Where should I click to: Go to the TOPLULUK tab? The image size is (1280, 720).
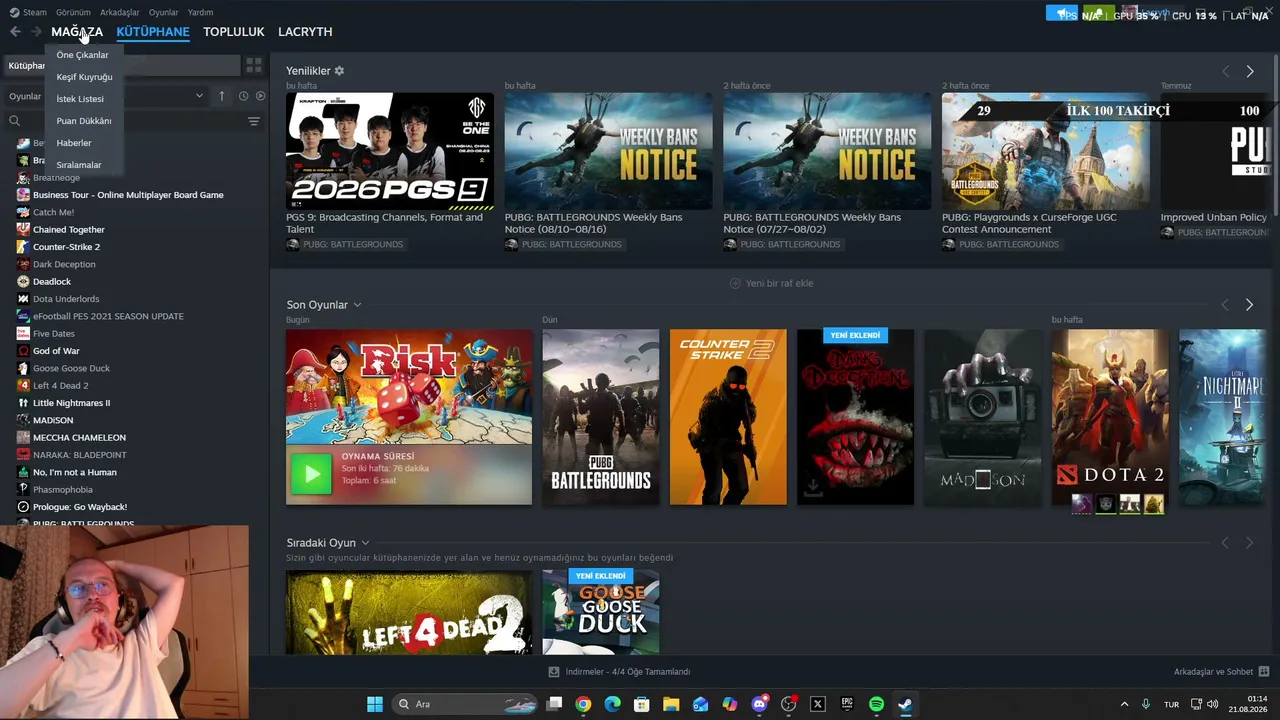[x=234, y=32]
